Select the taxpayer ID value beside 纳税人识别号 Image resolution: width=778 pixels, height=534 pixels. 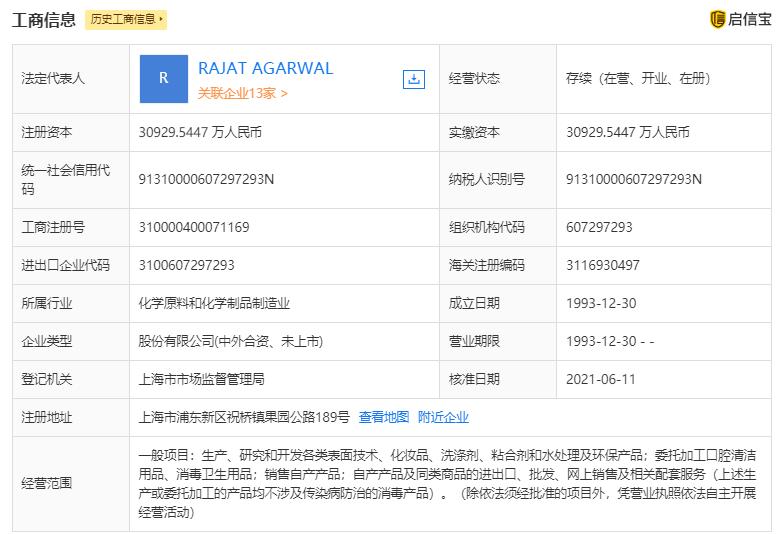[x=634, y=179]
